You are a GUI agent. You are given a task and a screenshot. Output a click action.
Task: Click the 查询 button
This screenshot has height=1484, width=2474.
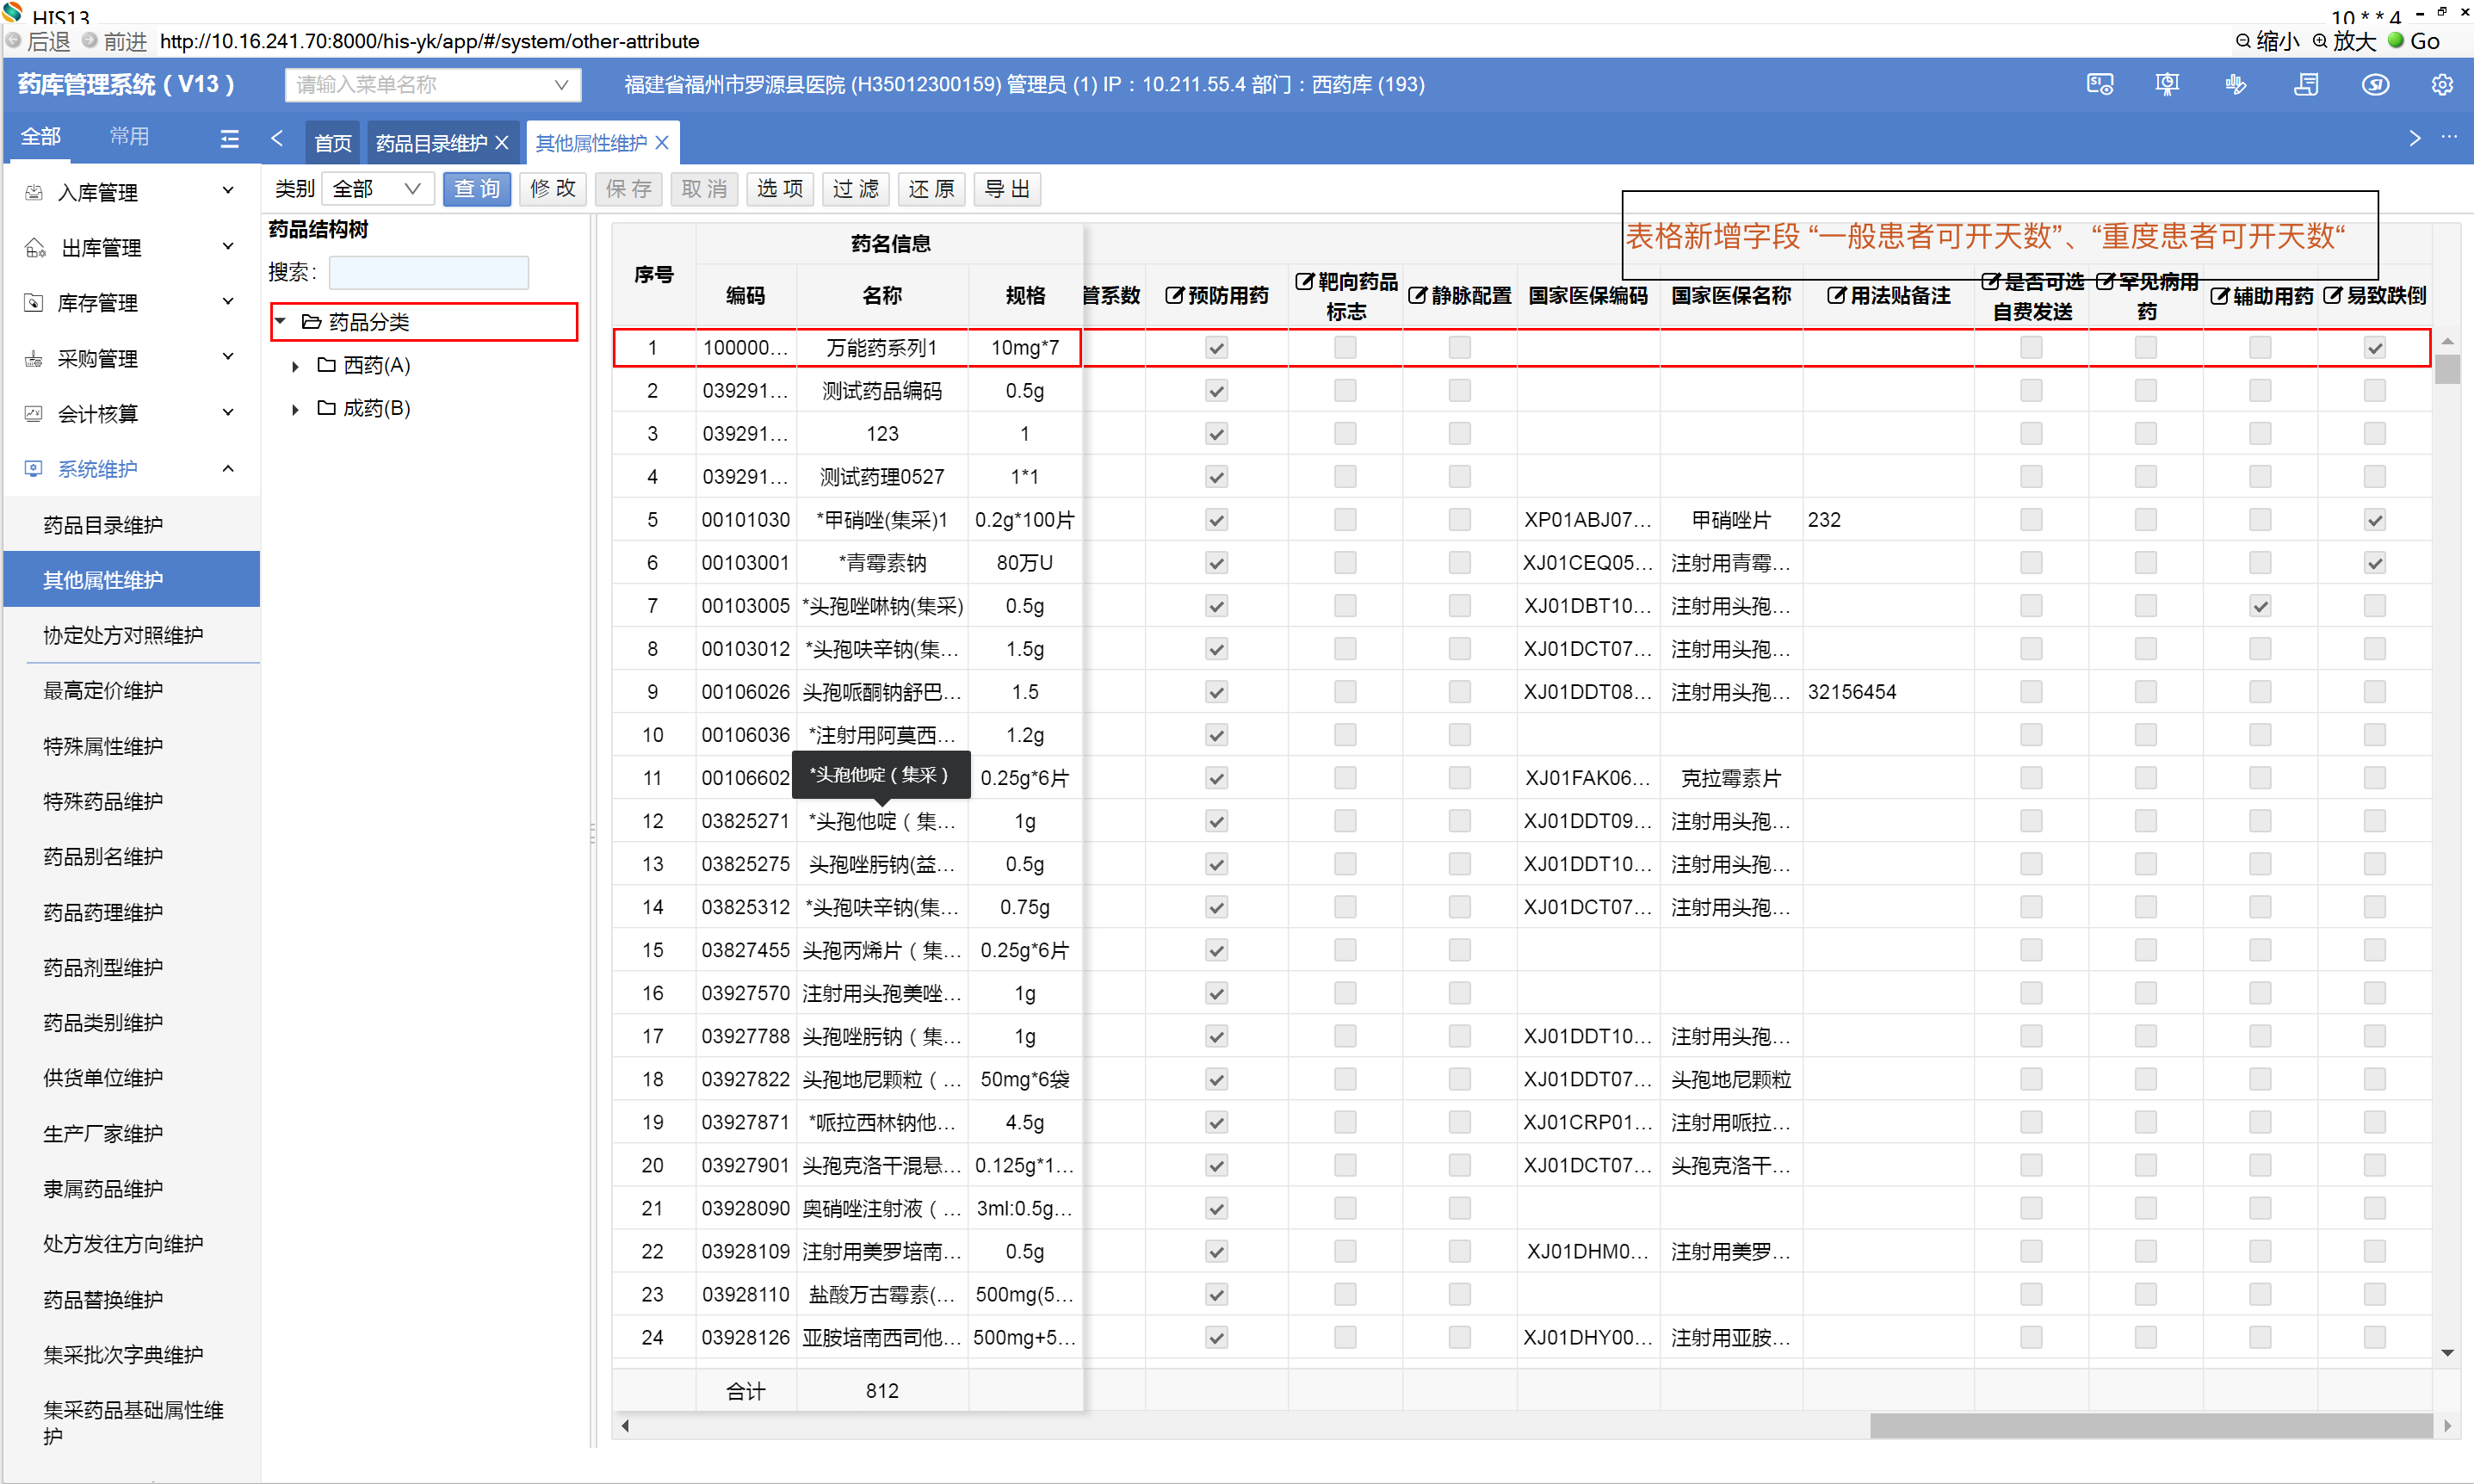[x=476, y=189]
